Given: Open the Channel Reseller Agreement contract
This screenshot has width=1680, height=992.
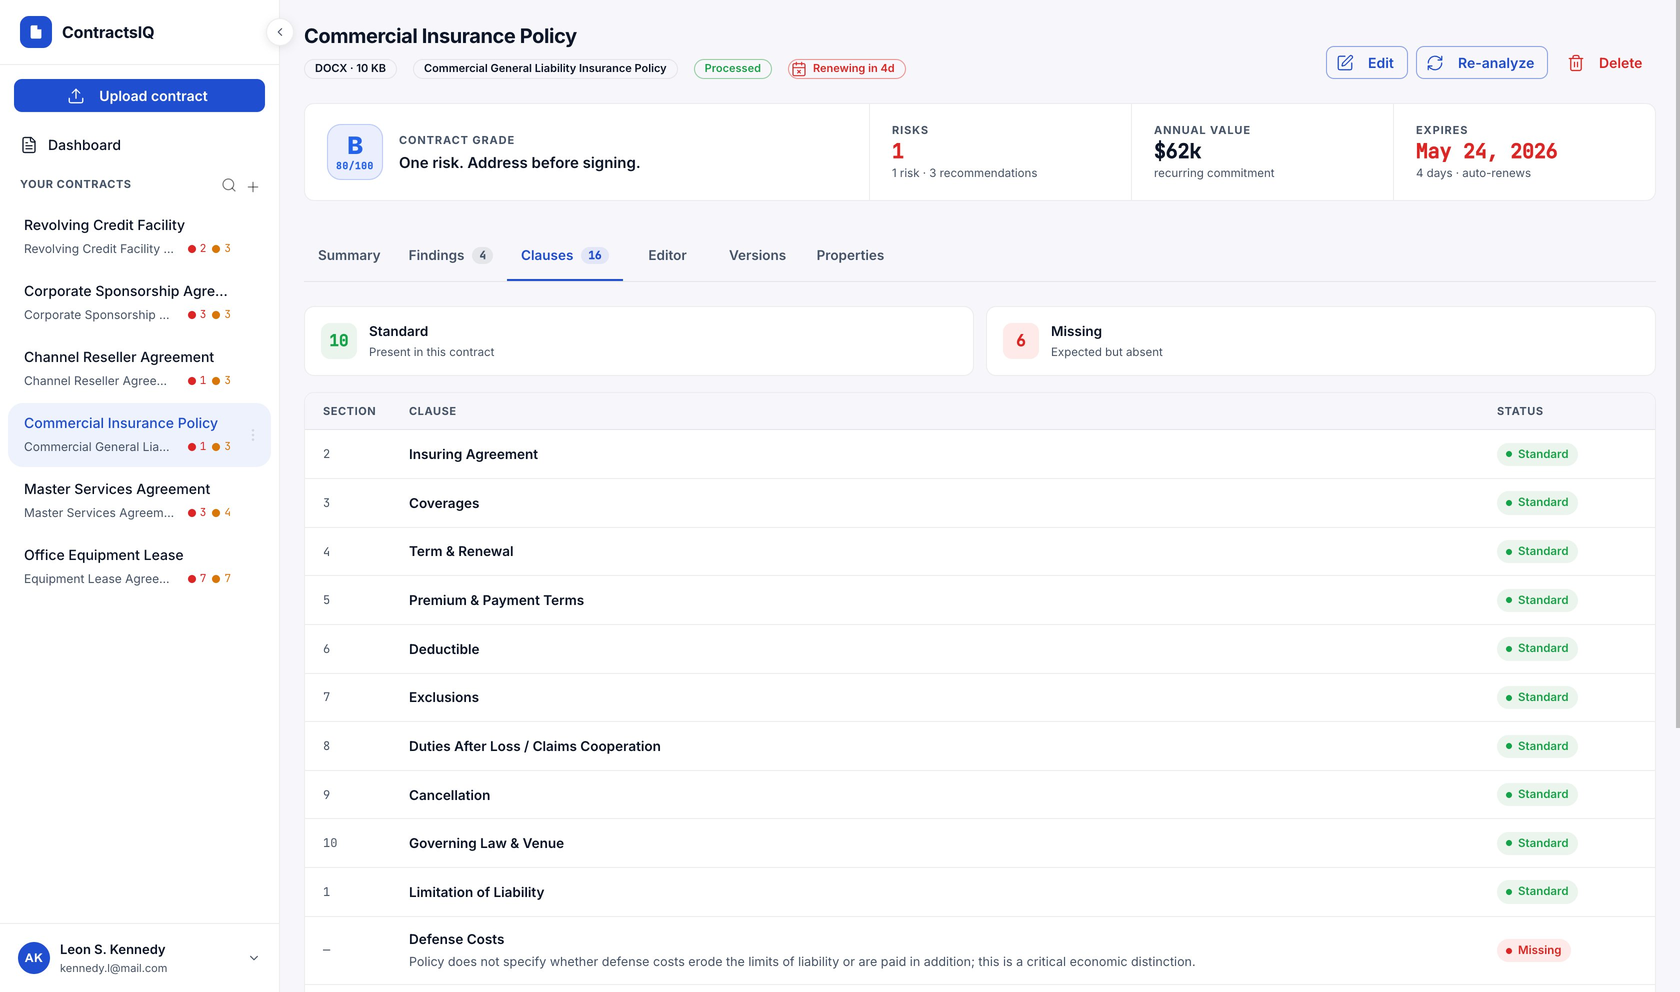Looking at the screenshot, I should [139, 369].
